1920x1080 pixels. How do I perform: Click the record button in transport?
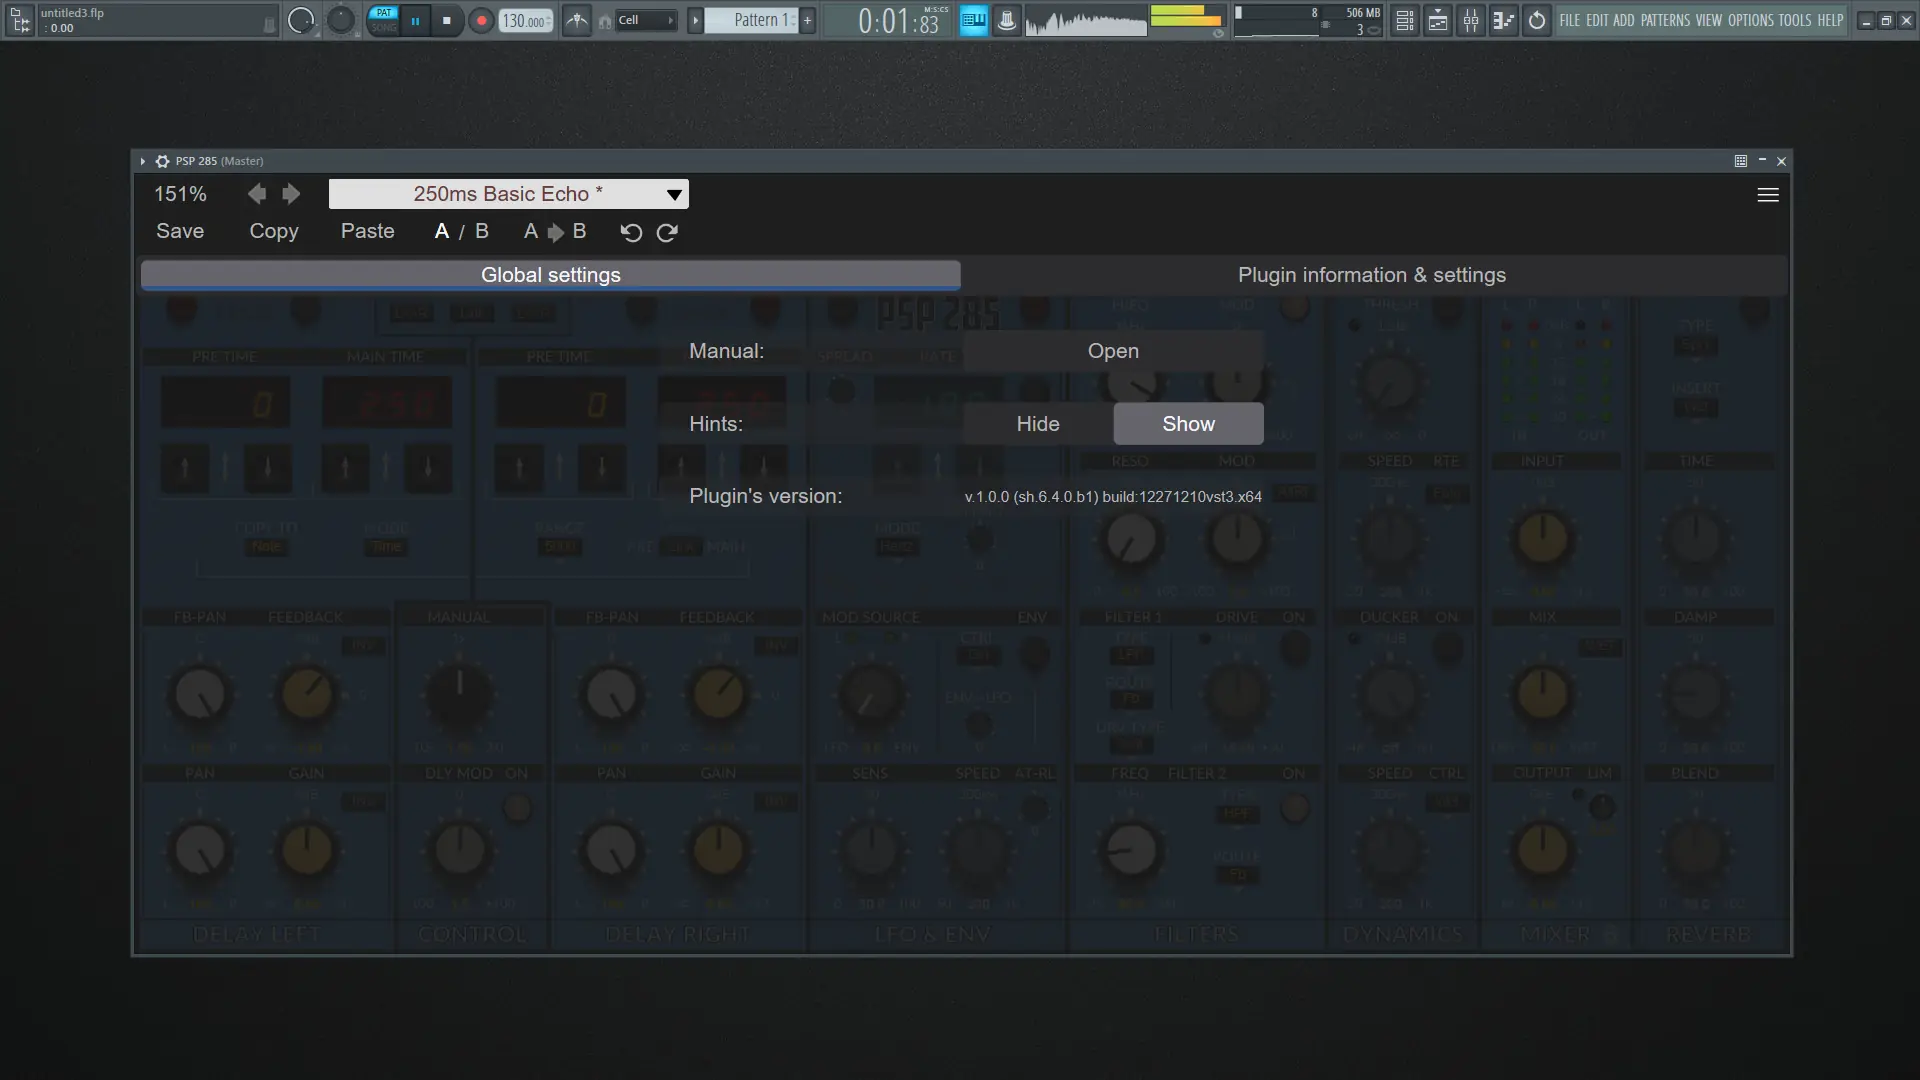click(481, 20)
